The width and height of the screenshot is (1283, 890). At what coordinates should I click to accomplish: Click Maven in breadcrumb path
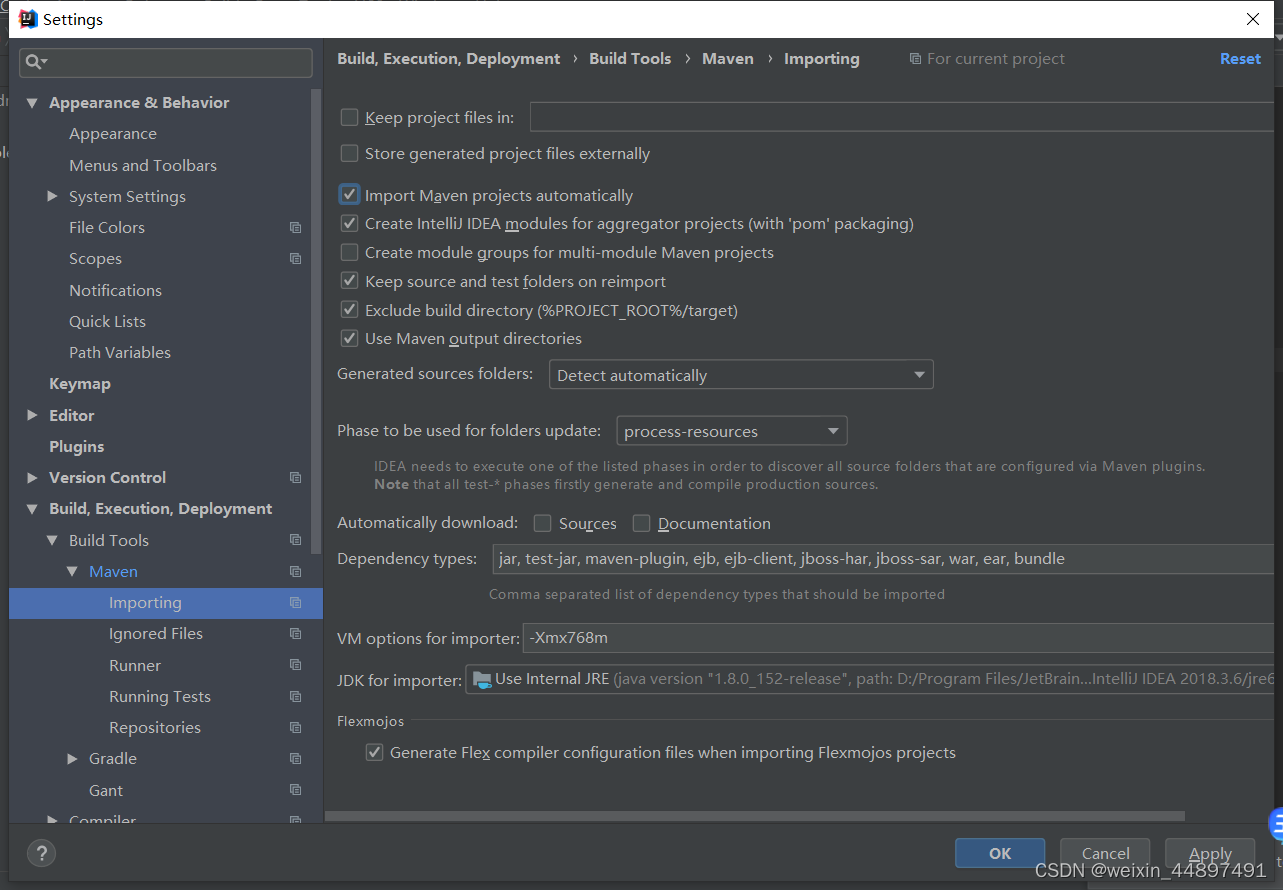728,59
